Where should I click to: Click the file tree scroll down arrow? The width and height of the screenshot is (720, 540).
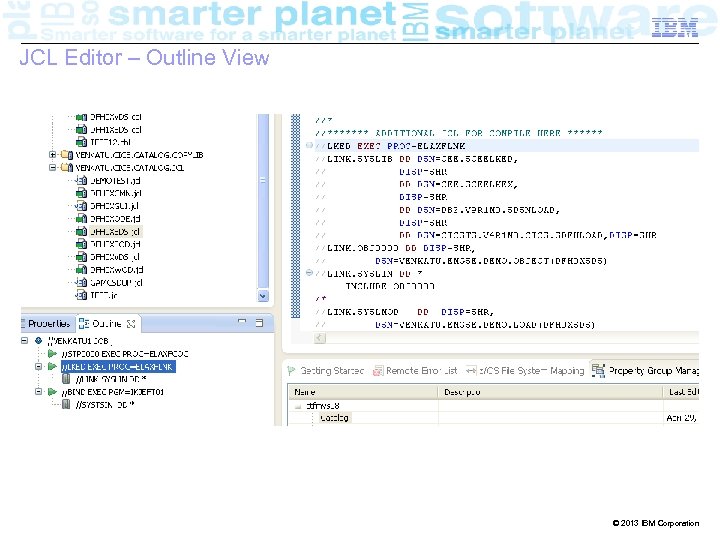(263, 296)
